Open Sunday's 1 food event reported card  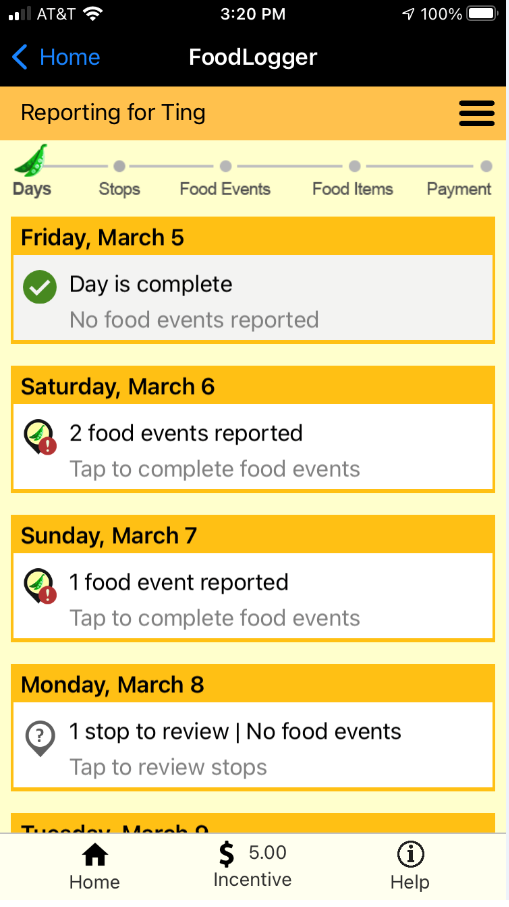(x=253, y=596)
